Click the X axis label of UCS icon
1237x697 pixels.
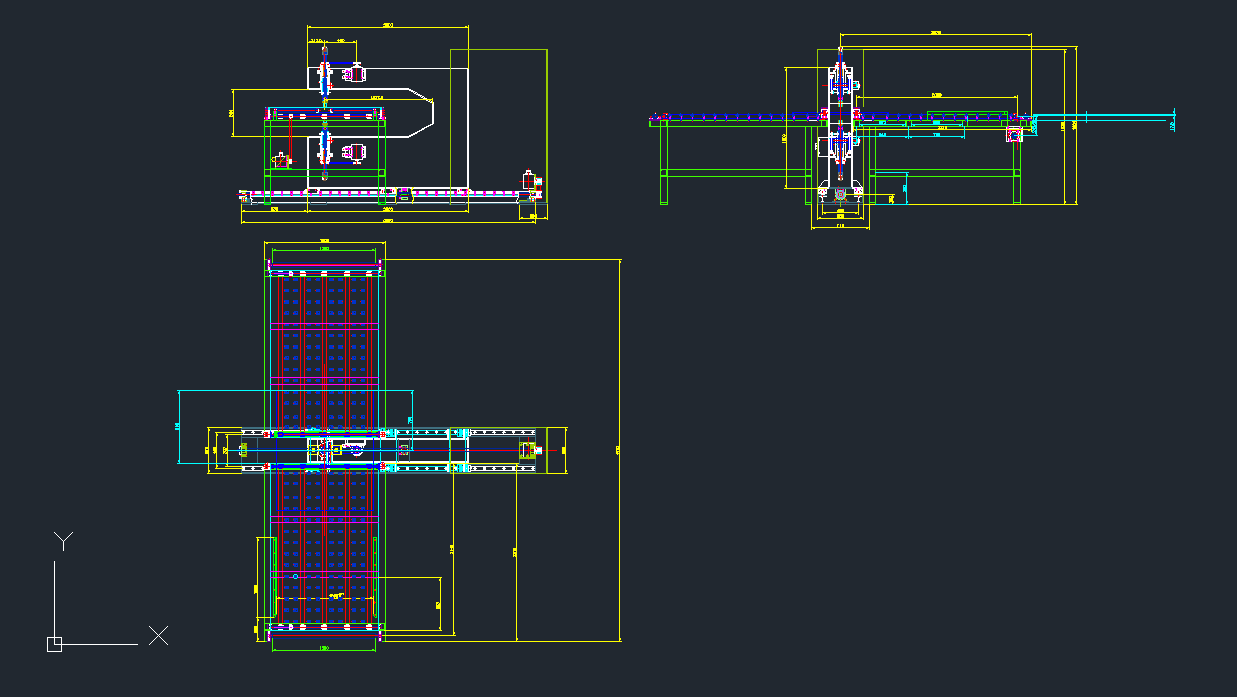coord(158,635)
